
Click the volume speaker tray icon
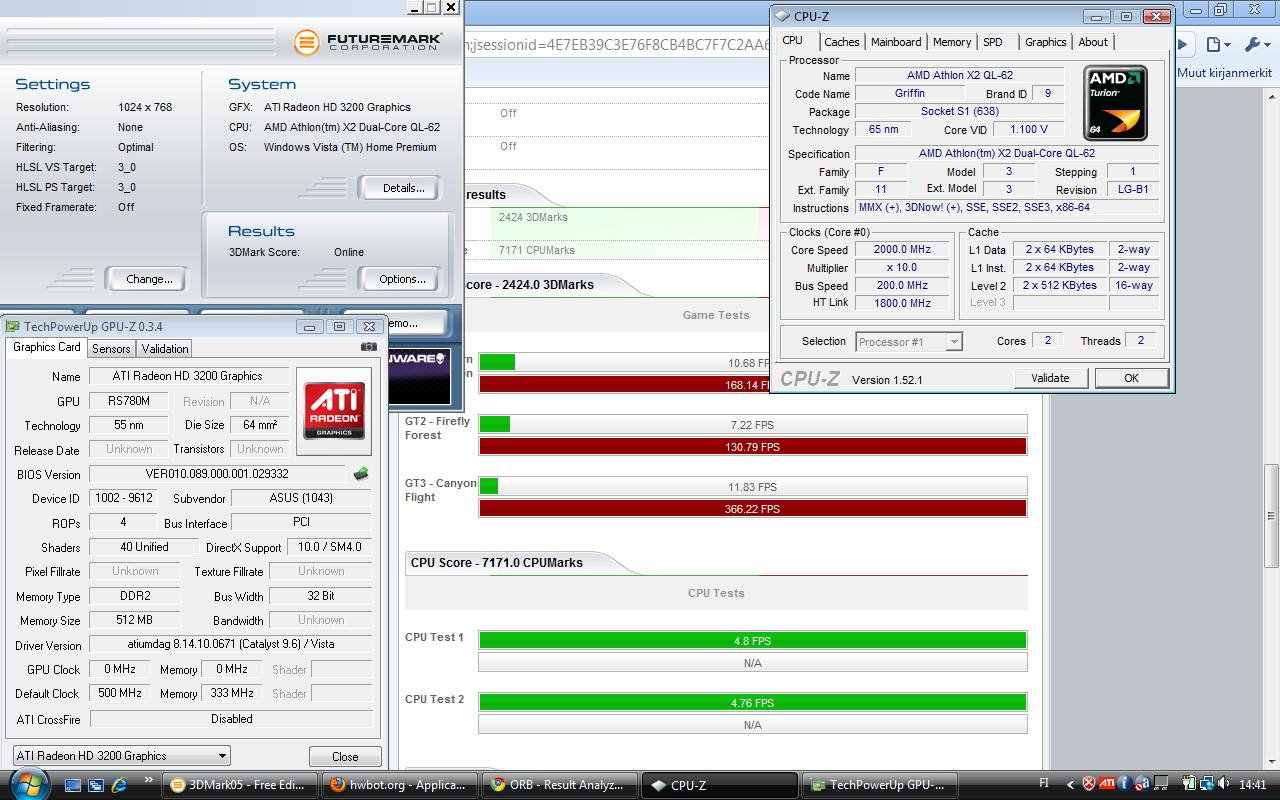(x=1225, y=785)
